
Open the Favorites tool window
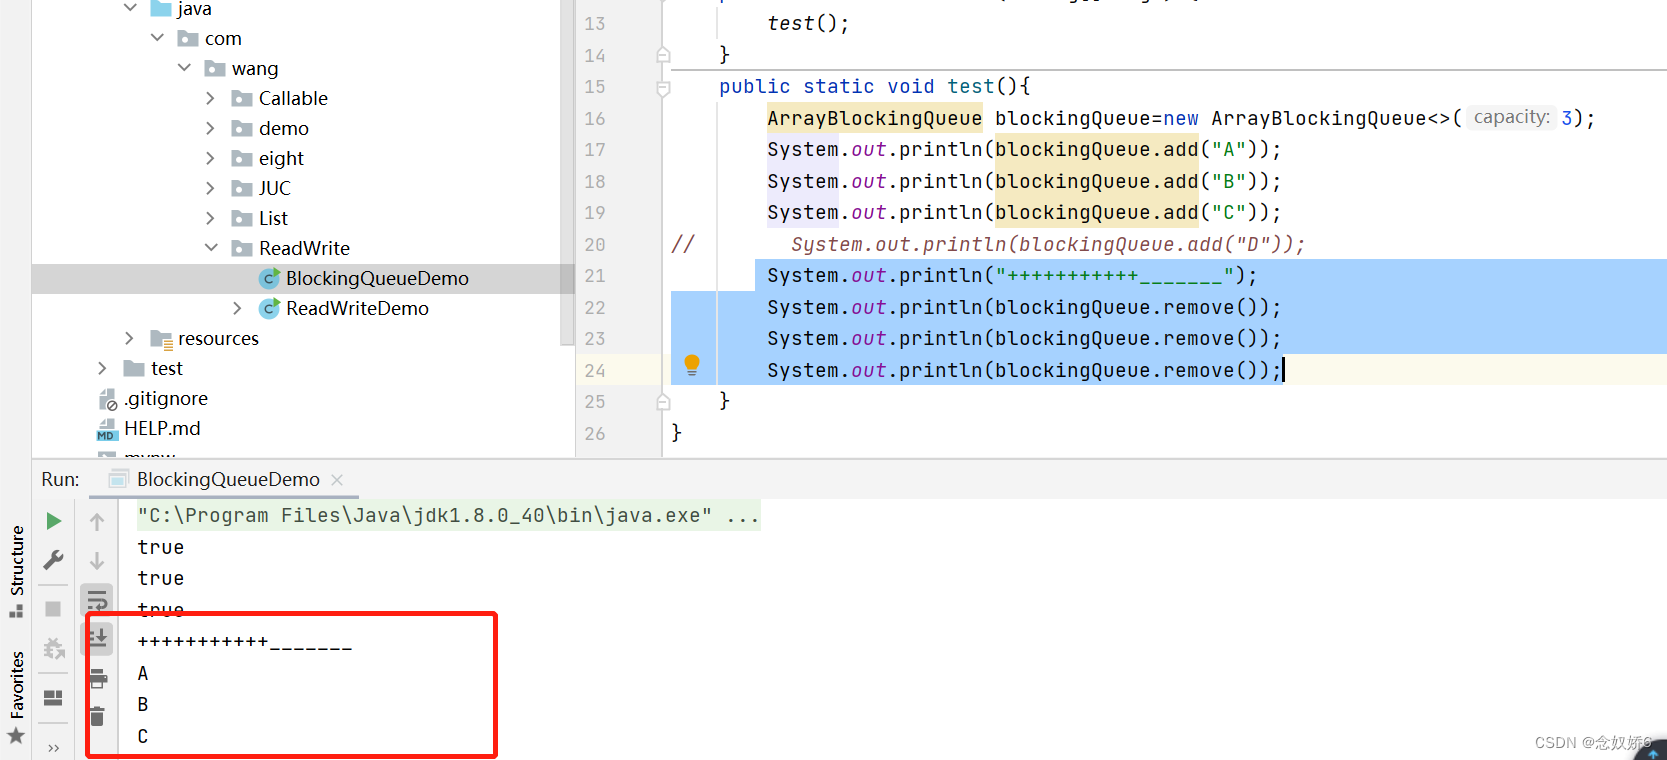pyautogui.click(x=16, y=698)
